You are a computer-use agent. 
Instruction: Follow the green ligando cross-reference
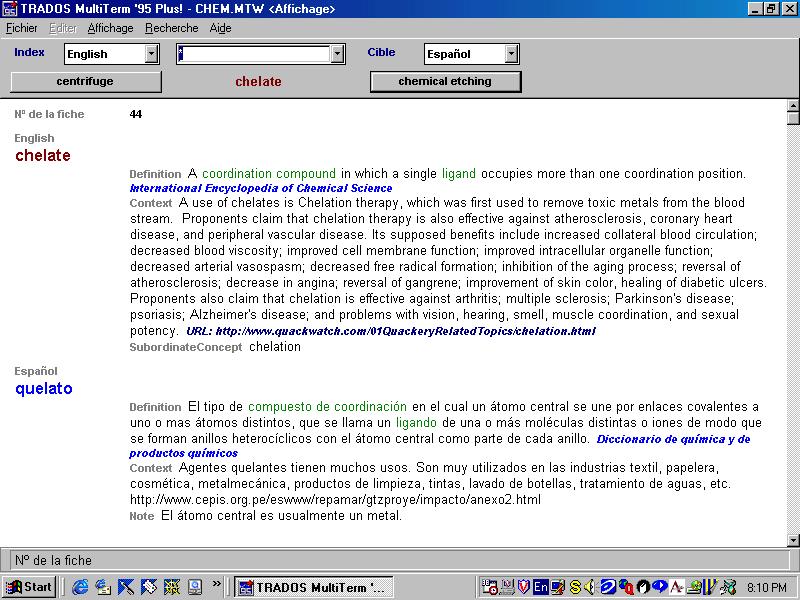[x=416, y=423]
